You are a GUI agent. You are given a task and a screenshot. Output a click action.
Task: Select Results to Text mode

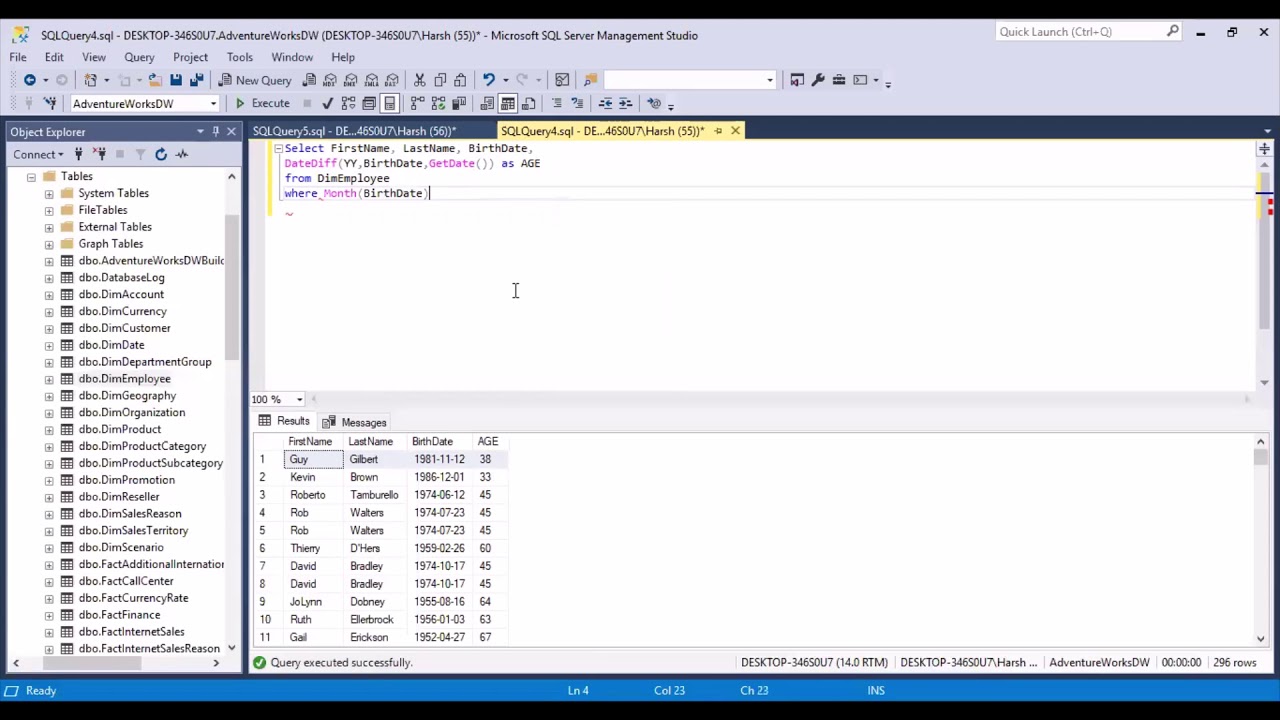[x=487, y=103]
